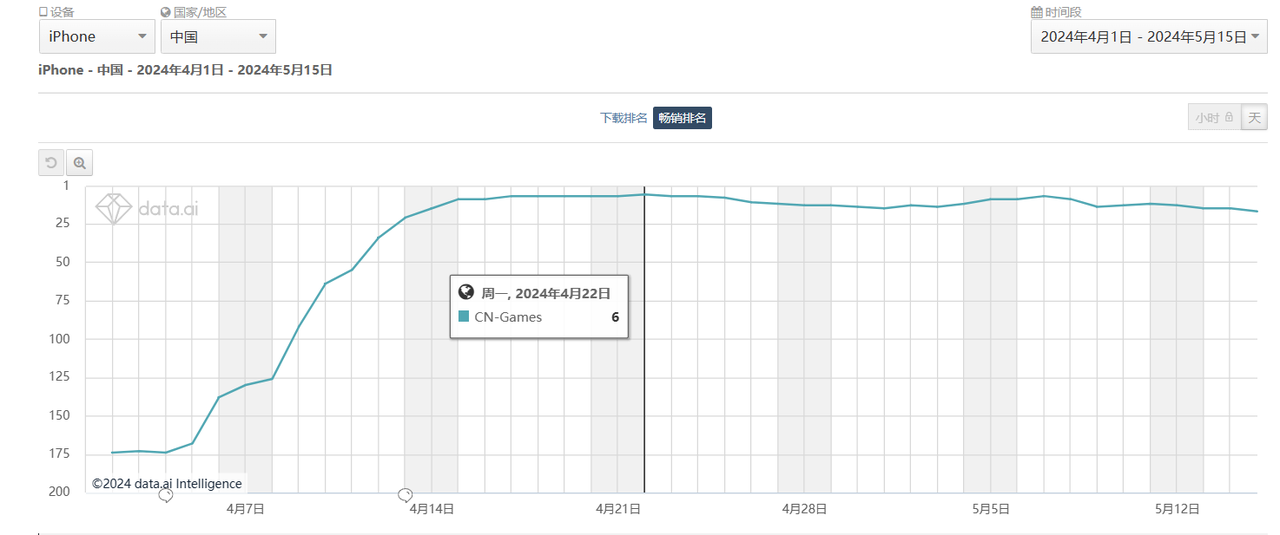Open the 中国 country dropdown
Image resolution: width=1280 pixels, height=535 pixels.
pos(218,36)
